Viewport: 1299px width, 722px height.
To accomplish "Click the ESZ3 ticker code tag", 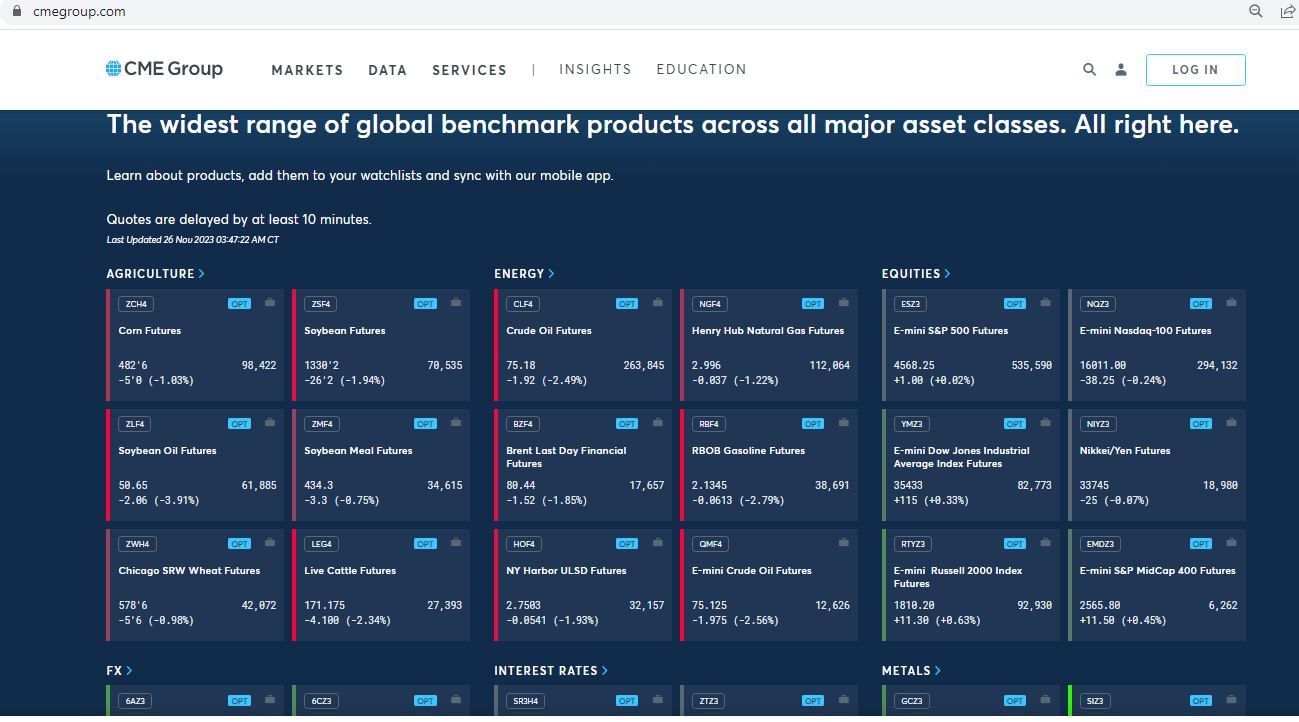I will coord(908,304).
